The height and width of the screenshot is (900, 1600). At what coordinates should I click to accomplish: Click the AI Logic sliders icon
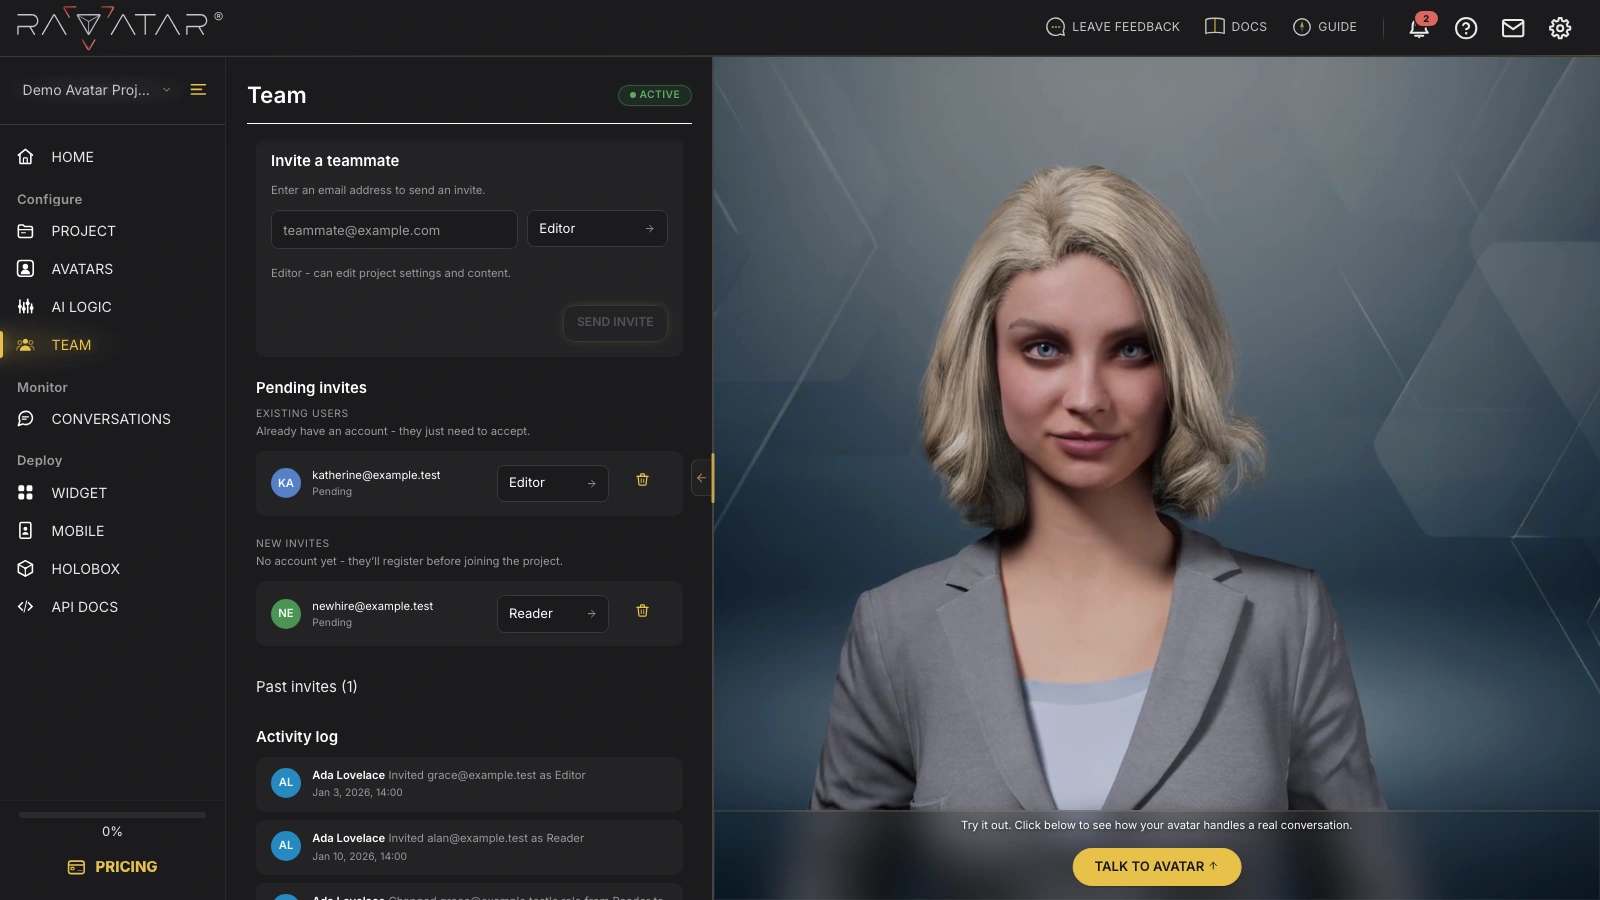[x=26, y=307]
